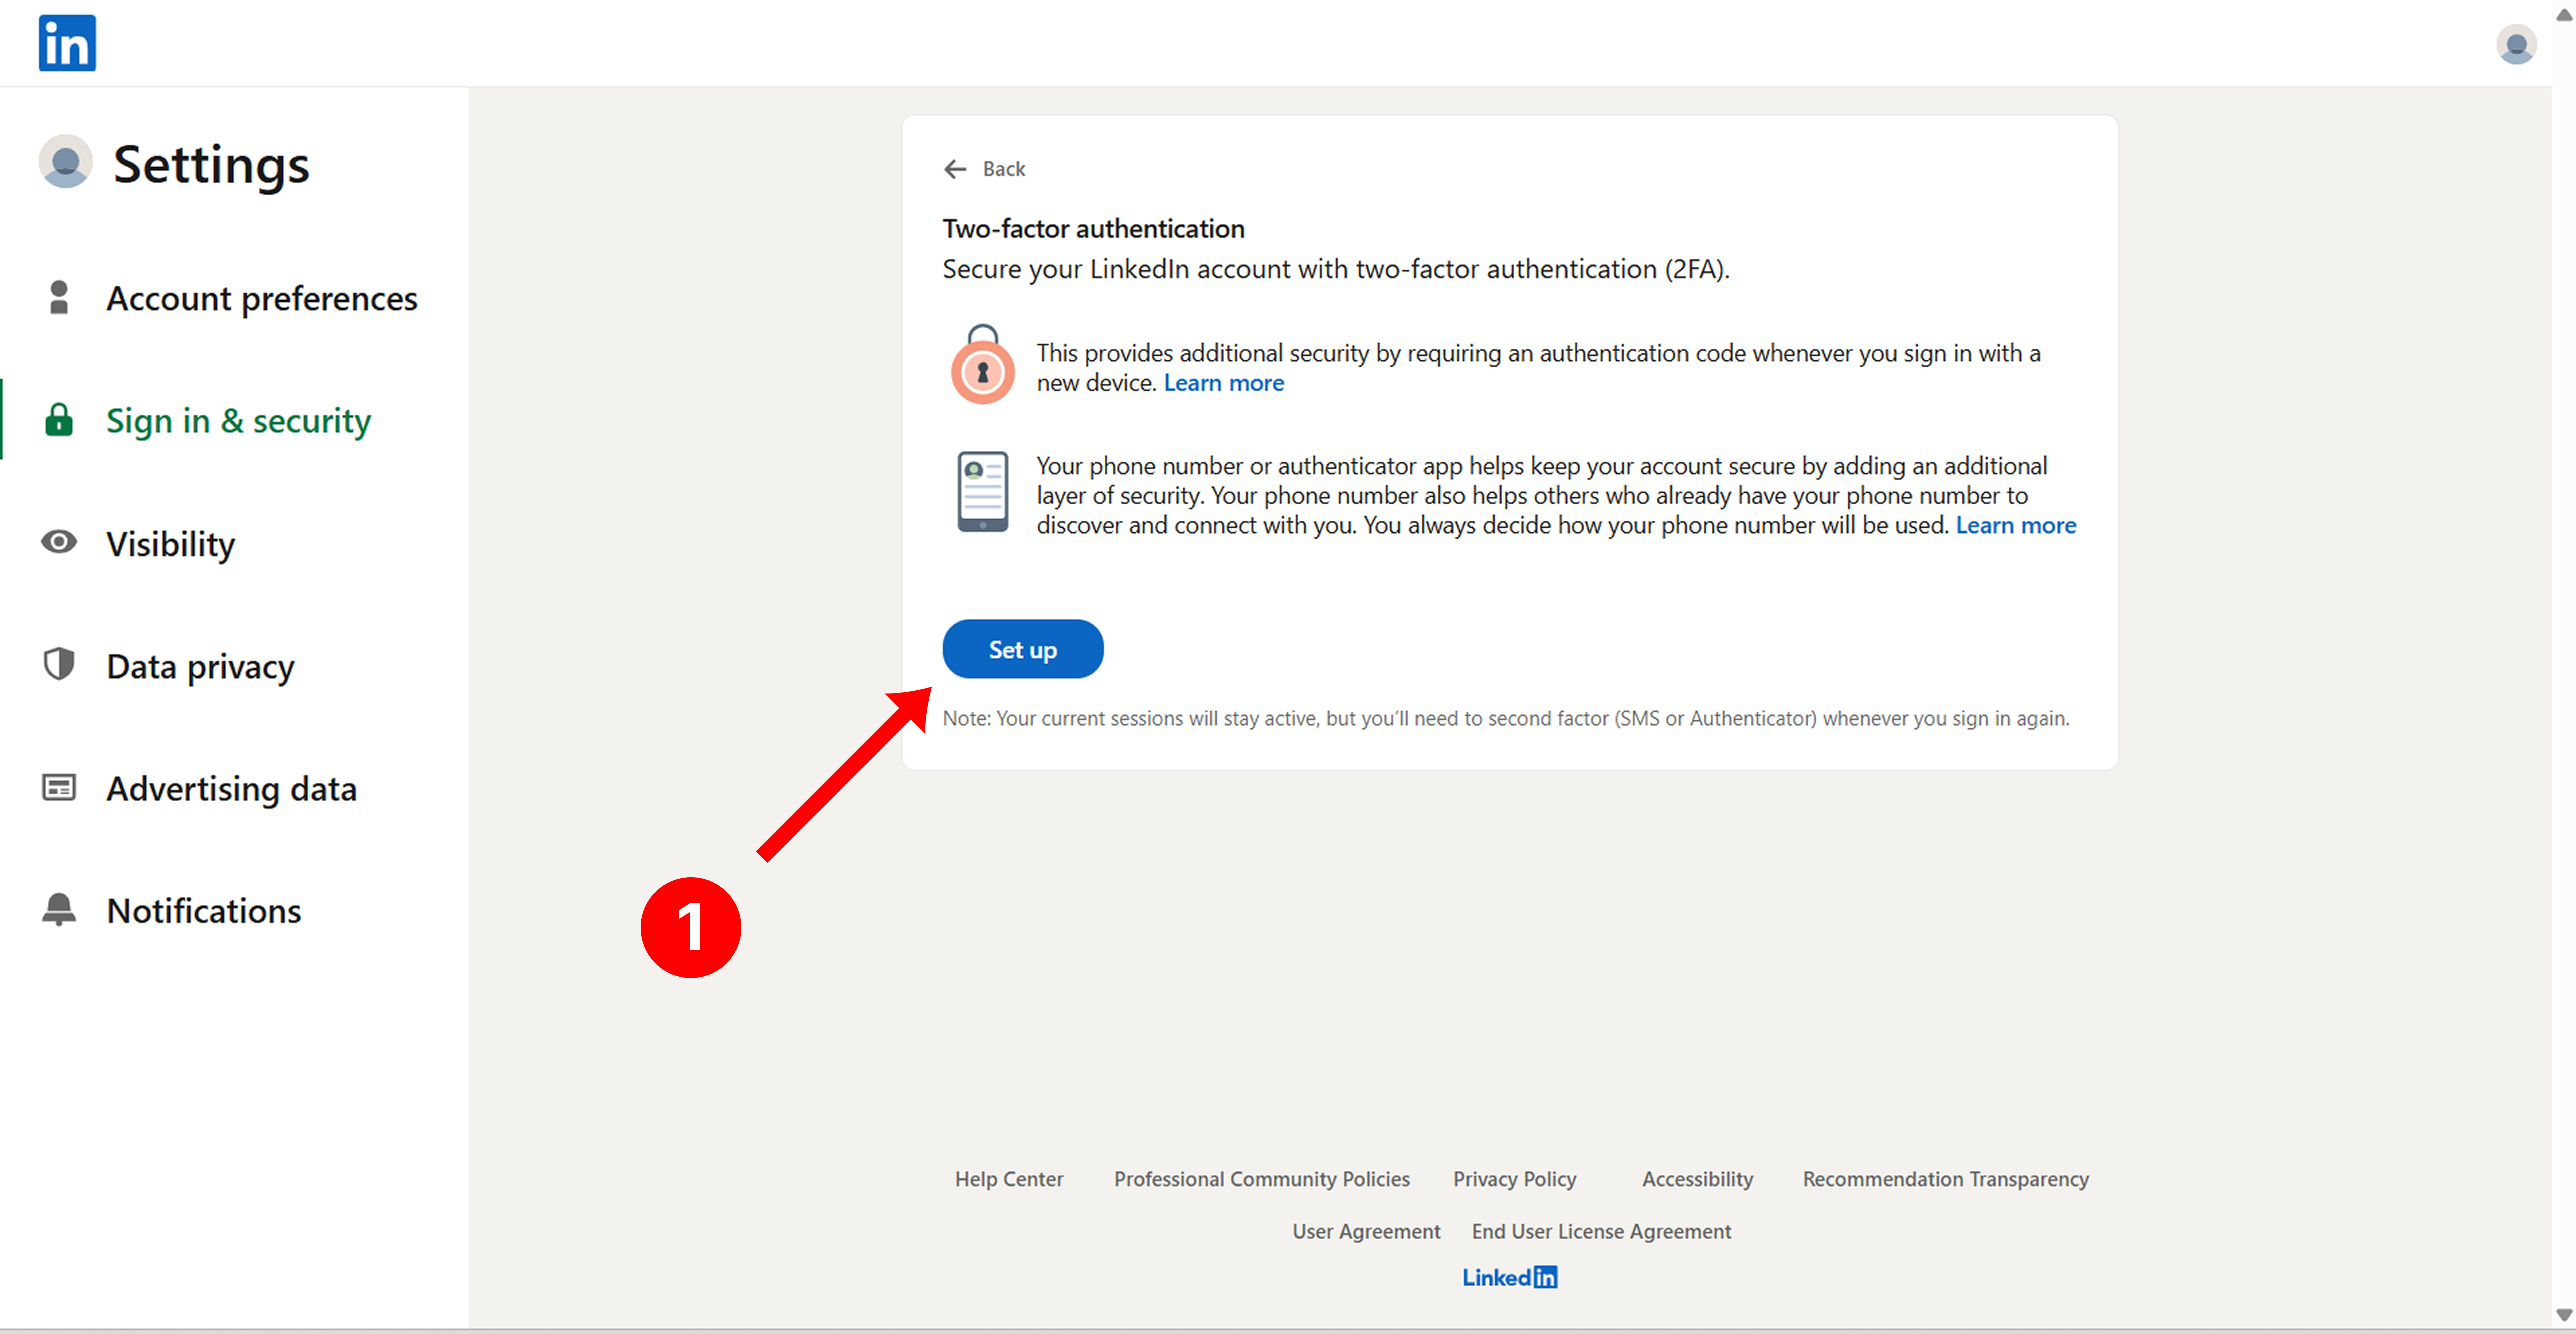Image resolution: width=2576 pixels, height=1334 pixels.
Task: Go to Data privacy settings
Action: [200, 666]
